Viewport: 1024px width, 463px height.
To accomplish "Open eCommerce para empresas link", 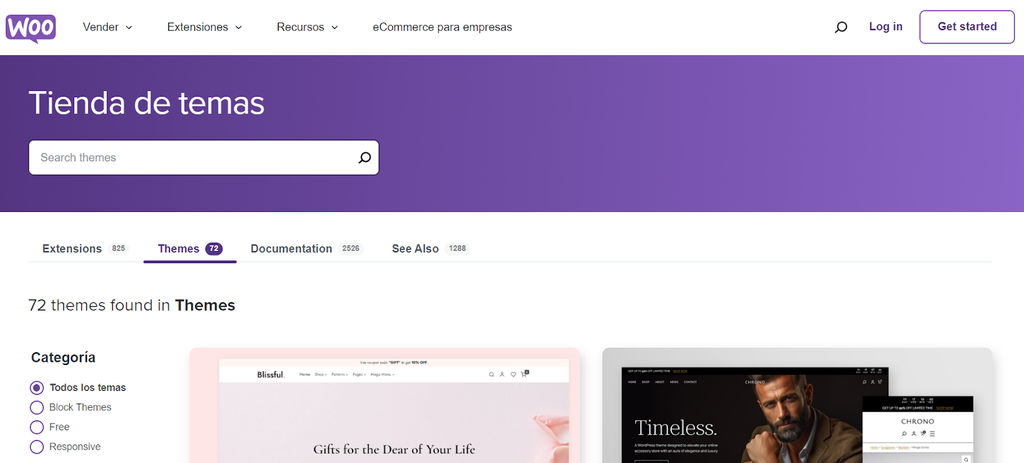I will click(442, 27).
